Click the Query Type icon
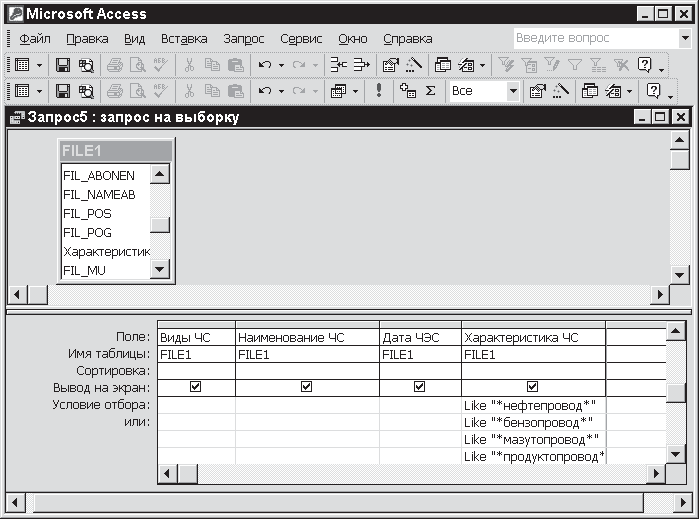The height and width of the screenshot is (519, 699). pos(338,90)
